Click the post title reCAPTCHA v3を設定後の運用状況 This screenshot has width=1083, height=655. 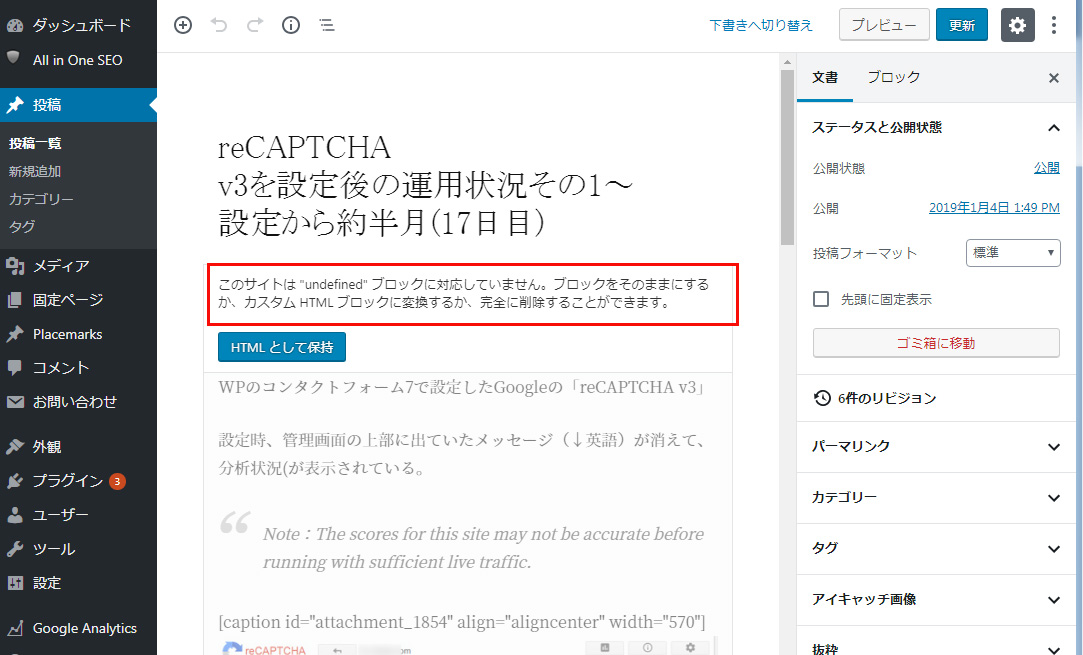425,185
